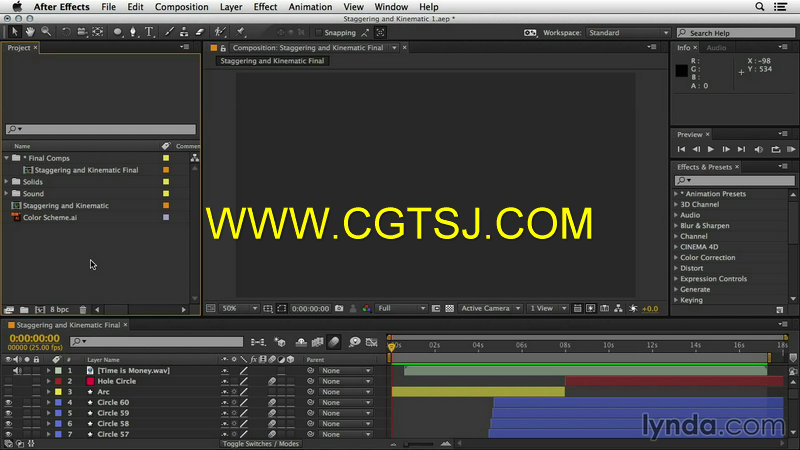Click the timeline current time 0:00:00:00
The height and width of the screenshot is (450, 800).
[x=34, y=338]
